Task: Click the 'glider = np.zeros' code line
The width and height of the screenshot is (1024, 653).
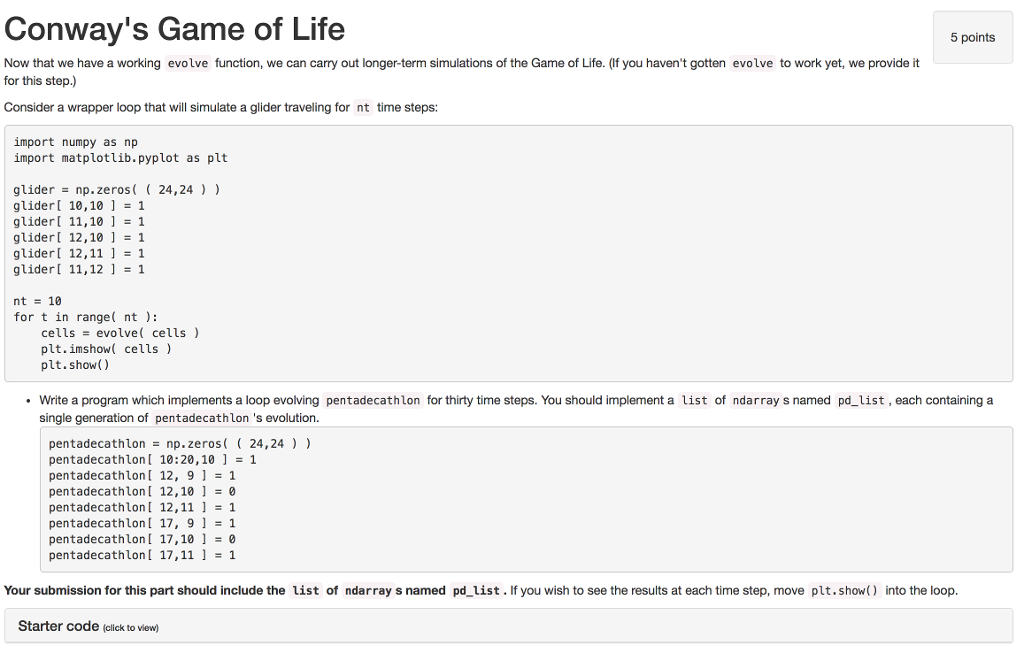Action: click(x=117, y=190)
